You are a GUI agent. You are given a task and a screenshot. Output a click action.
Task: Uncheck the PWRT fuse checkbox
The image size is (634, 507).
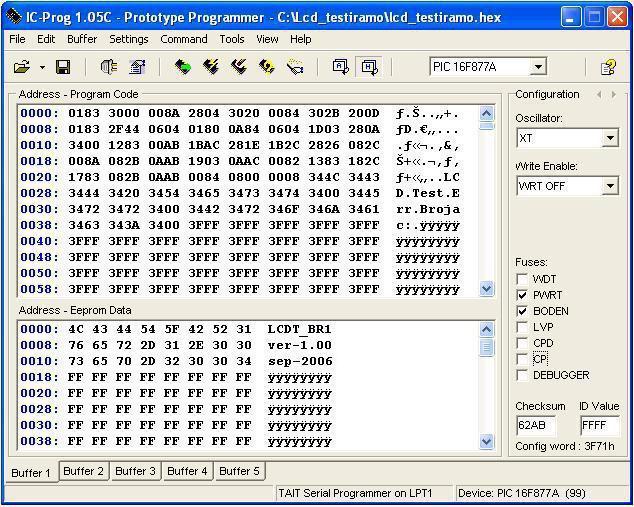point(522,295)
